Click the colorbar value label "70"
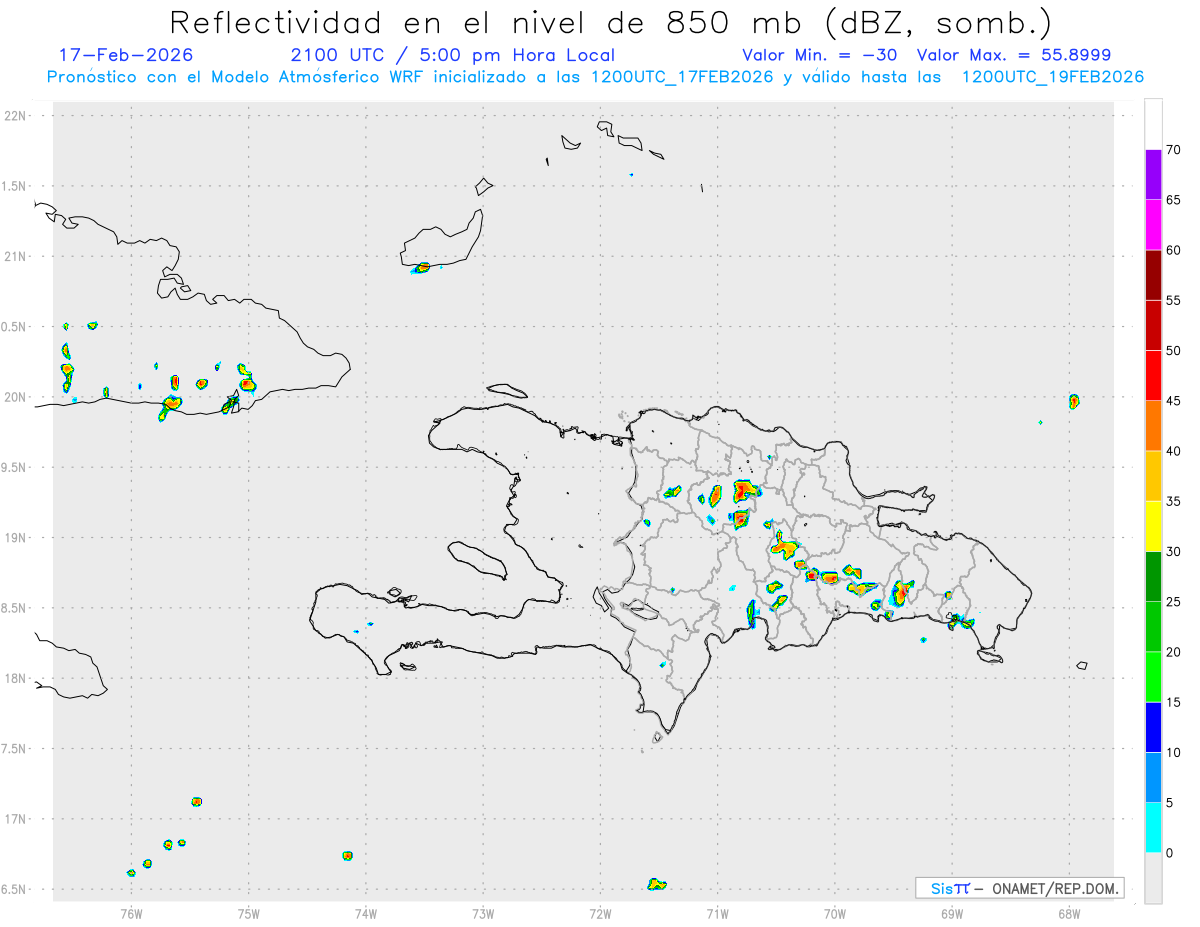Viewport: 1200px width, 927px height. click(x=1173, y=150)
